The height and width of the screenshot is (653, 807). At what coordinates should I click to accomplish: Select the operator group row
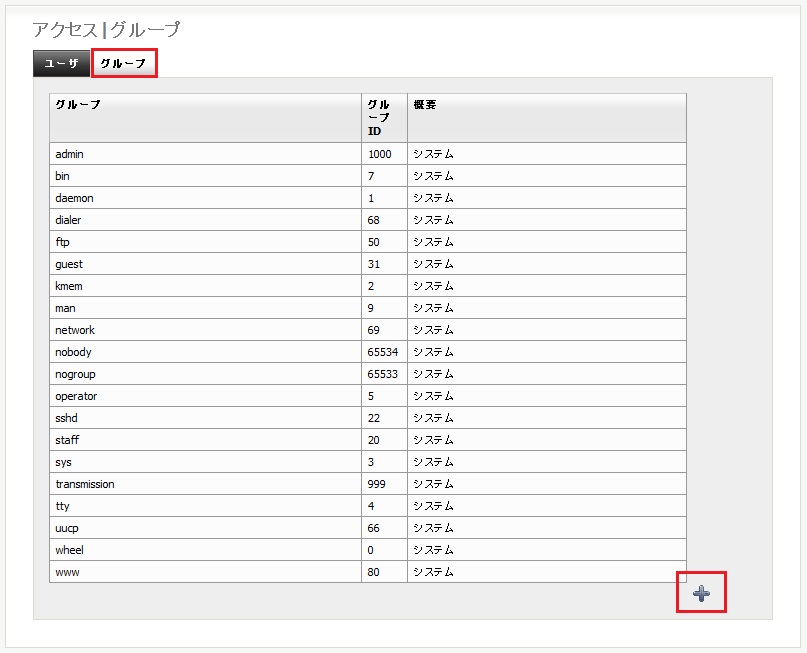[x=367, y=396]
